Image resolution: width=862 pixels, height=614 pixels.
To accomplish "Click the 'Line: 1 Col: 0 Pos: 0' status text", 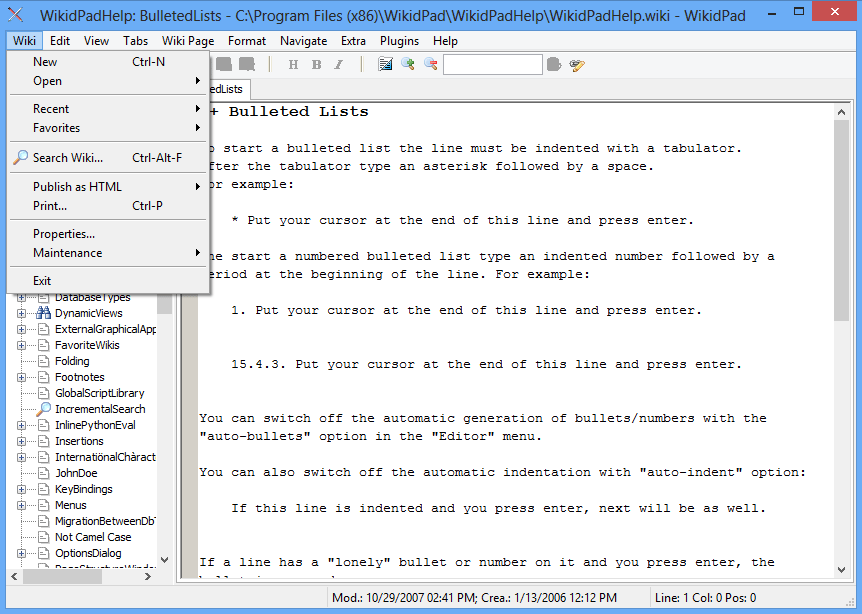I will [x=705, y=598].
